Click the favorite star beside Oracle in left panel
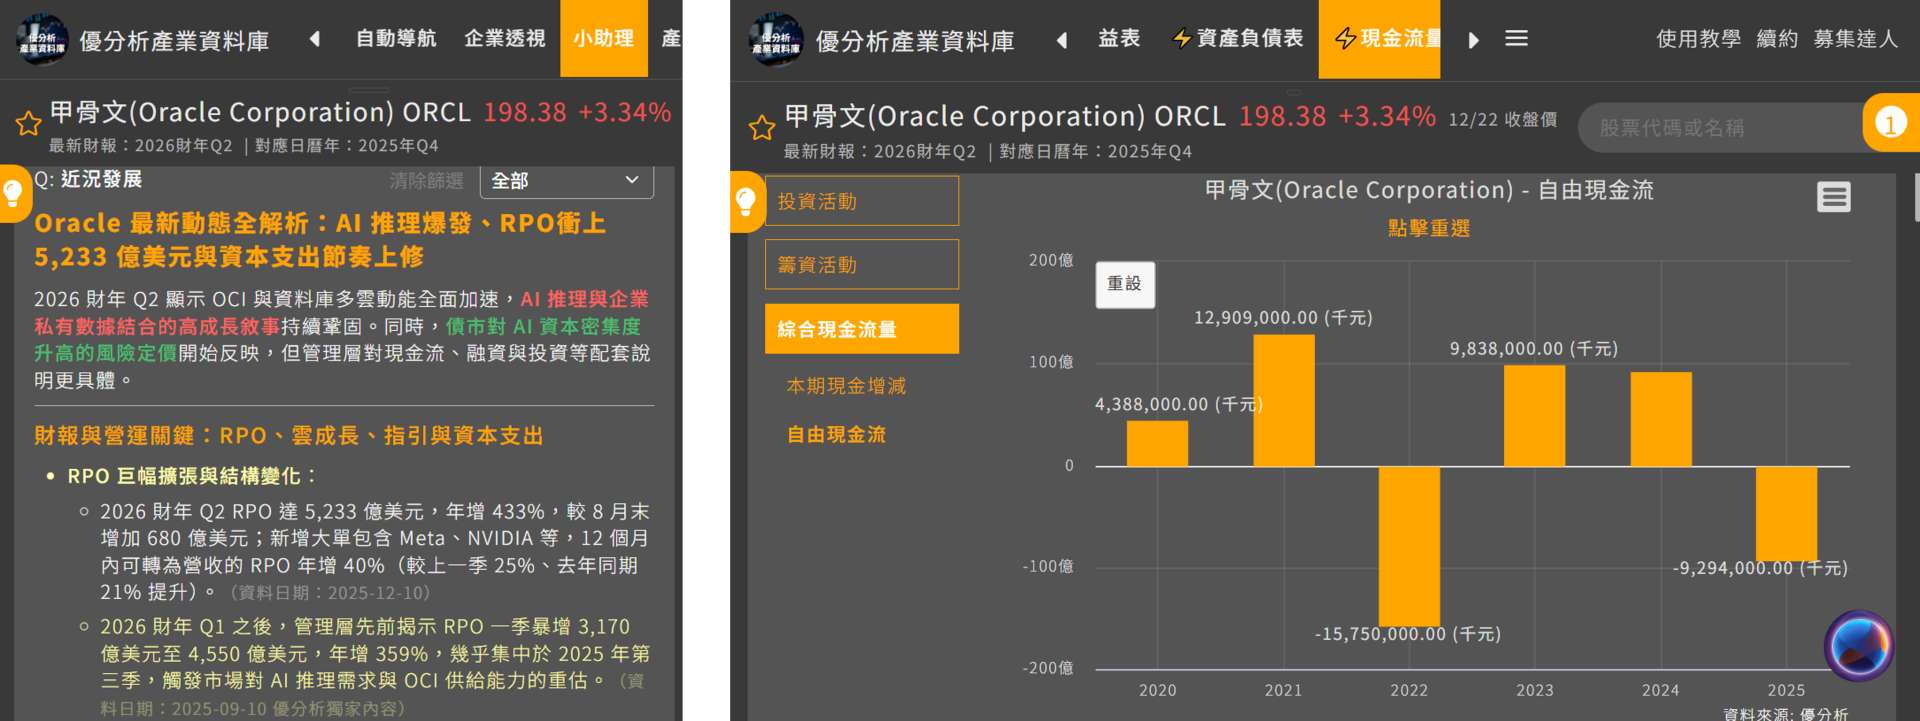This screenshot has height=721, width=1920. (28, 124)
